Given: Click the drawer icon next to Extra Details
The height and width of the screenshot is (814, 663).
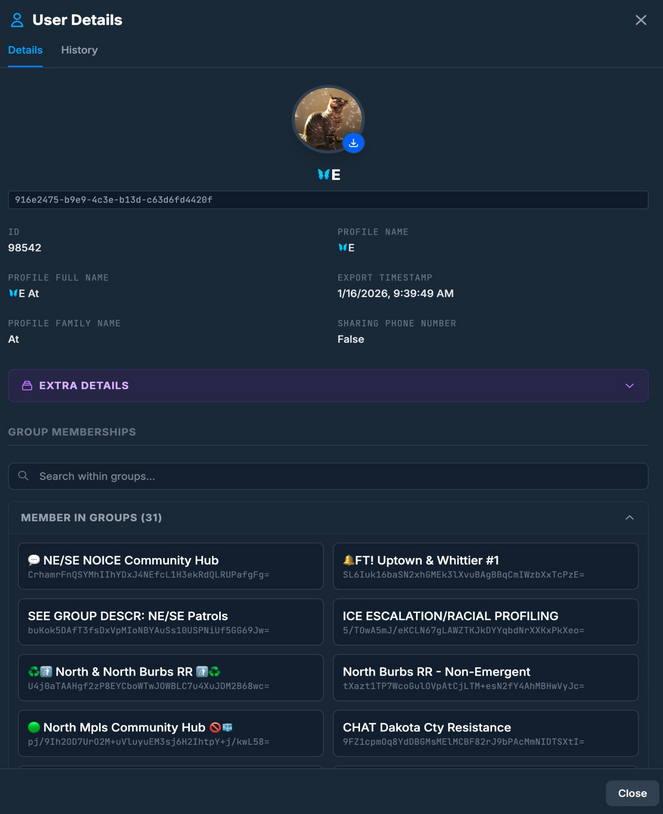Looking at the screenshot, I should click(x=27, y=386).
